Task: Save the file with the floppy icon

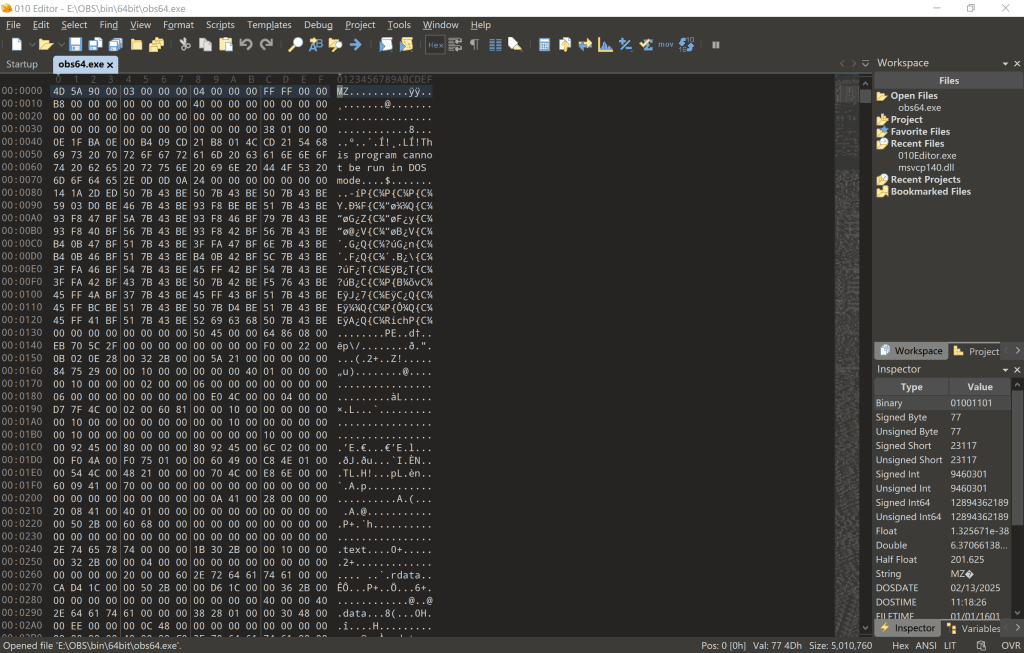Action: coord(75,44)
